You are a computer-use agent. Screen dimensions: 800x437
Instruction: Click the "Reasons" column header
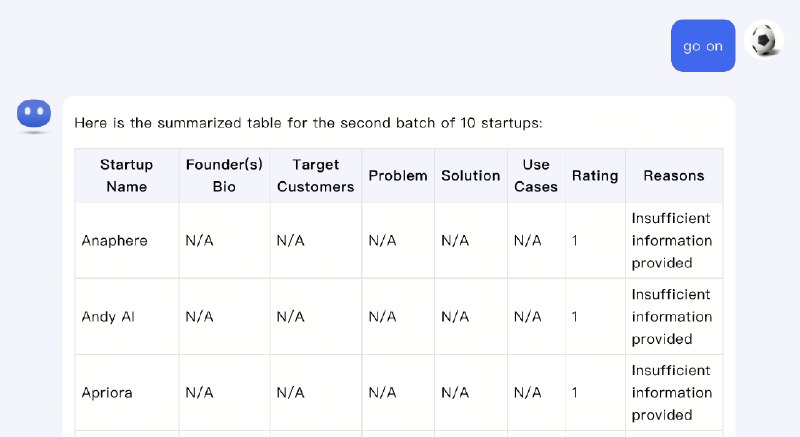pos(674,176)
